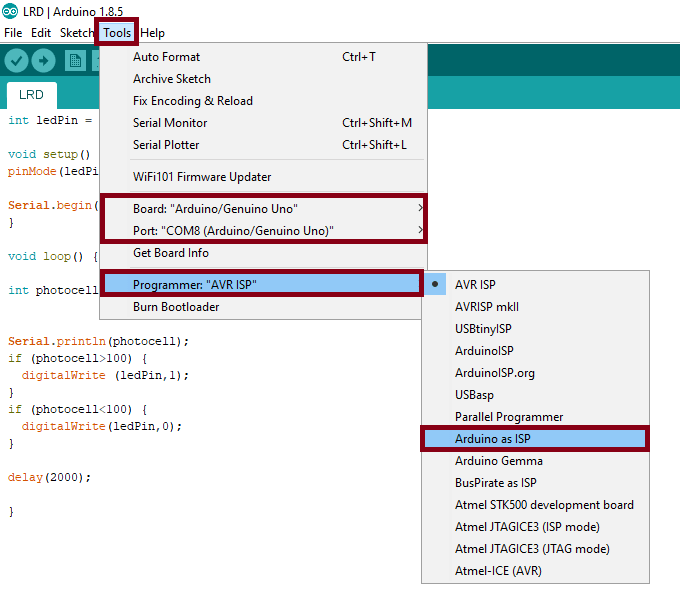Select ArduinoISP.org programmer
This screenshot has height=598, width=680.
(x=536, y=373)
